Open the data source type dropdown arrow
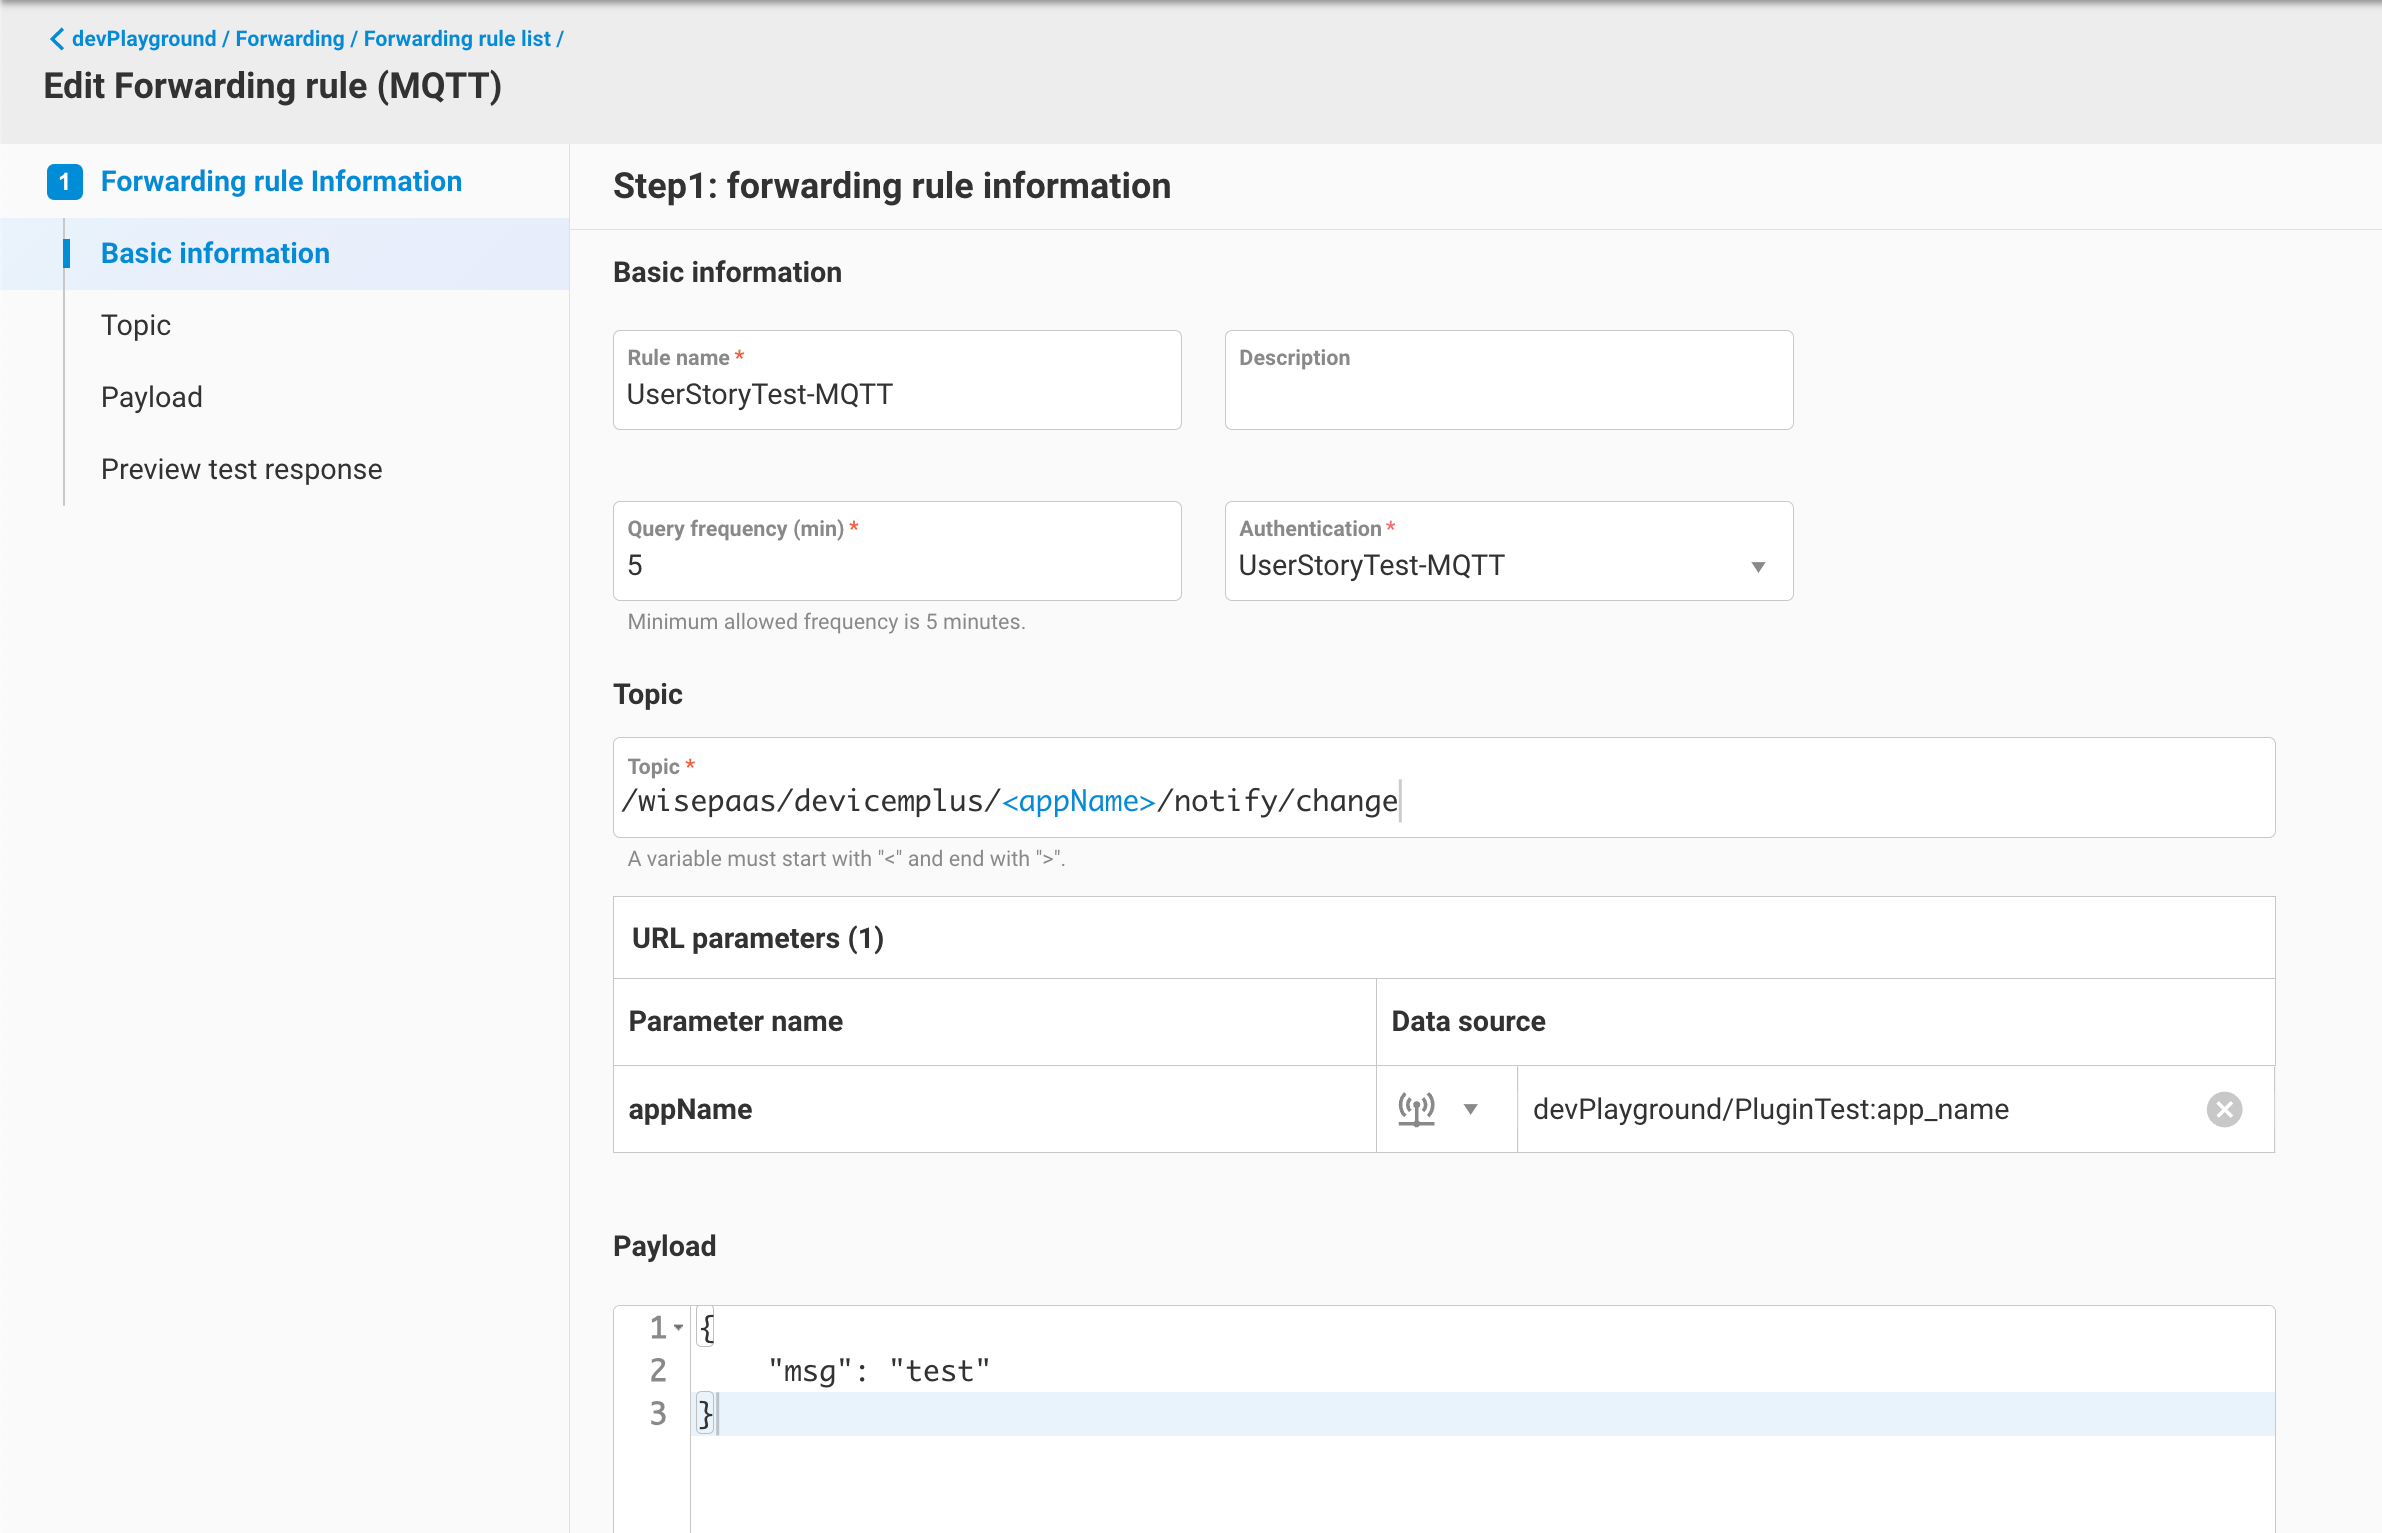Image resolution: width=2382 pixels, height=1533 pixels. click(x=1470, y=1109)
